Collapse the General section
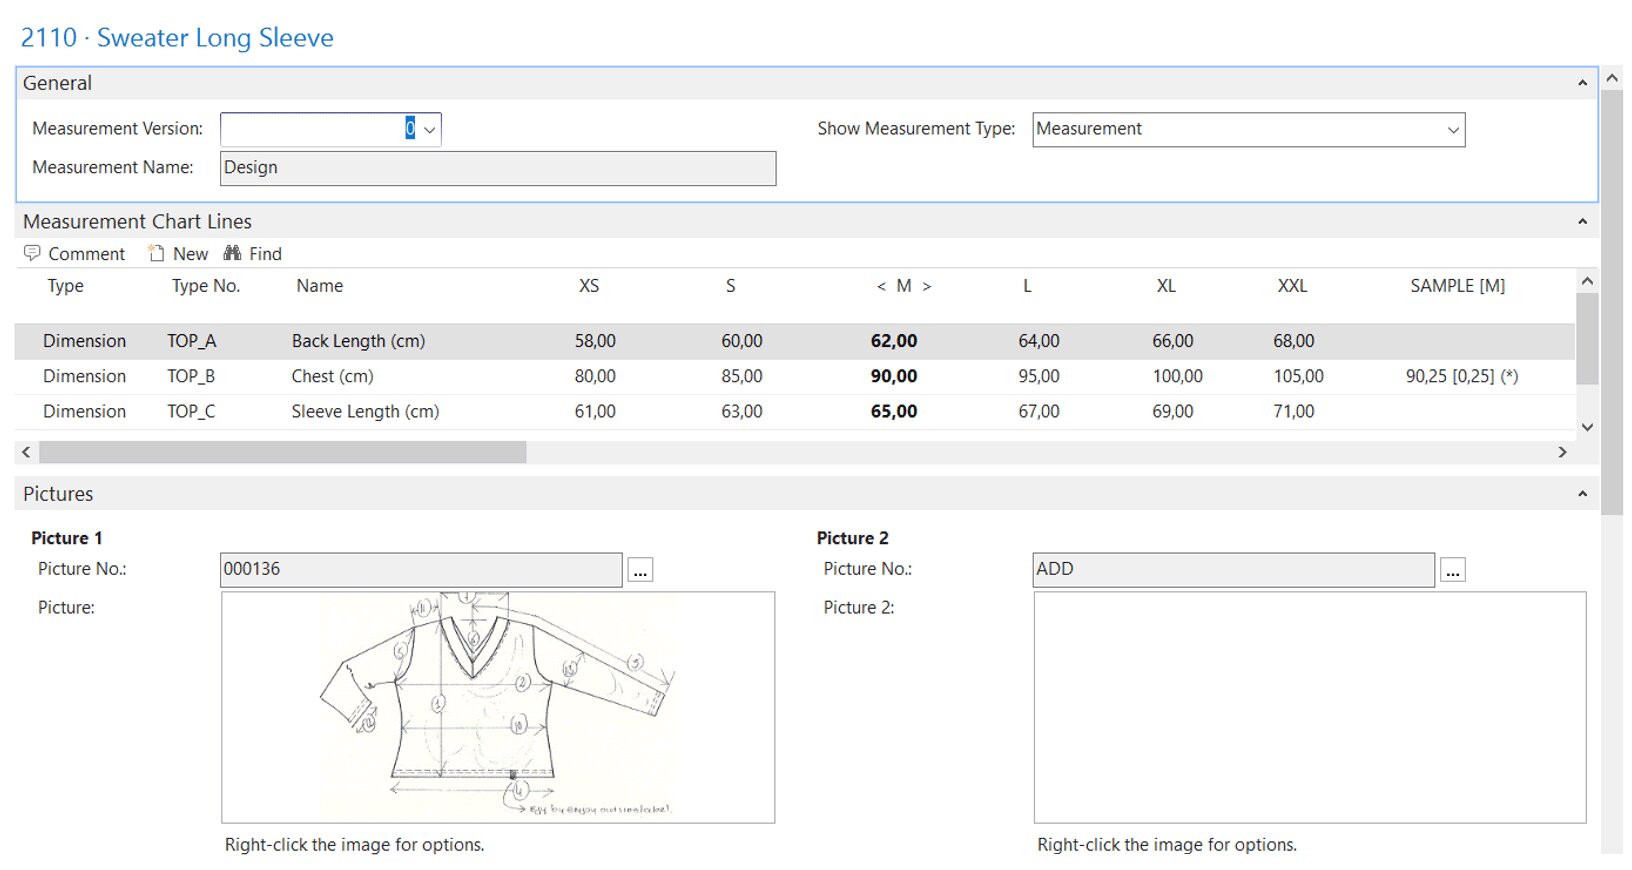Image resolution: width=1632 pixels, height=870 pixels. coord(1582,83)
